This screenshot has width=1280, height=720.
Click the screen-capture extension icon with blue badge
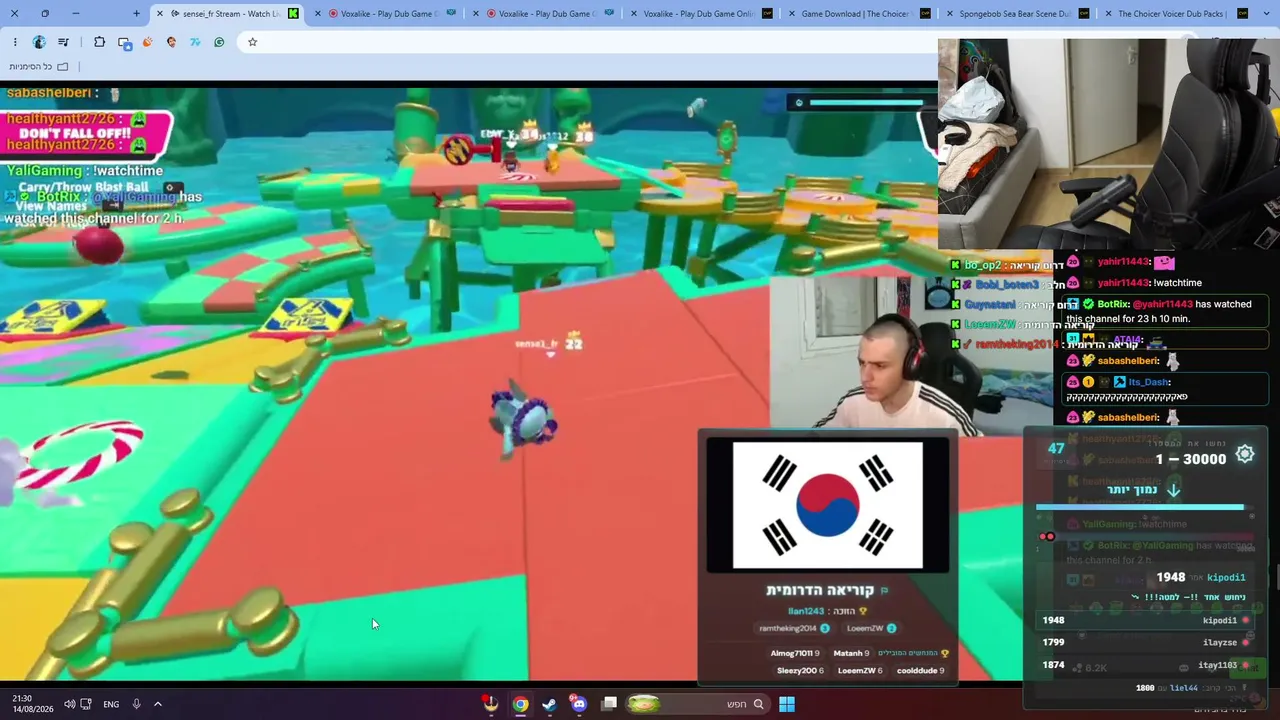[x=124, y=42]
